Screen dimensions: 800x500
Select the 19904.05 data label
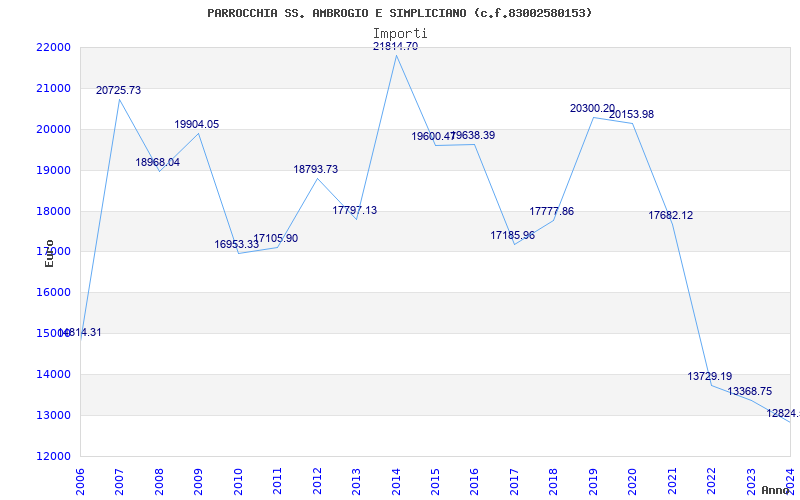pos(196,124)
